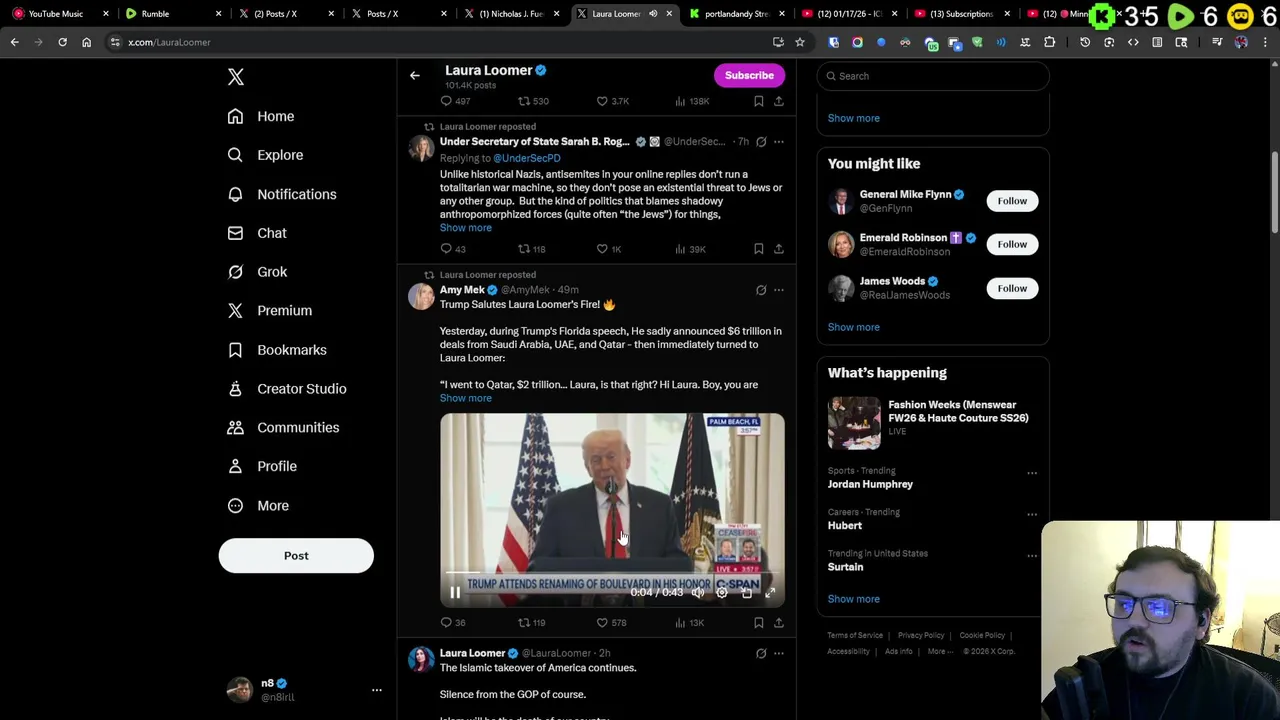The image size is (1280, 720).
Task: Open Terms of Service footer link
Action: point(855,636)
